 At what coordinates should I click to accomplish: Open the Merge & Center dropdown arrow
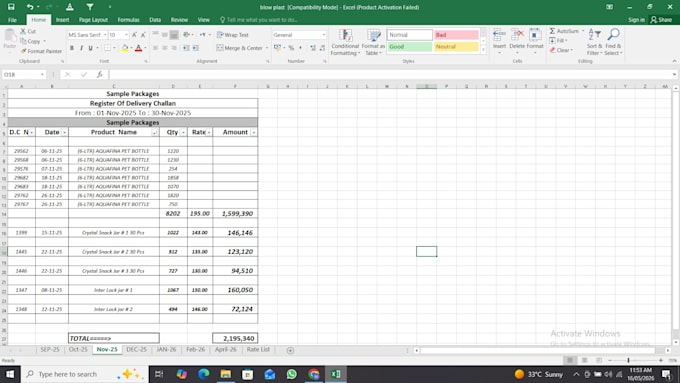(x=267, y=48)
